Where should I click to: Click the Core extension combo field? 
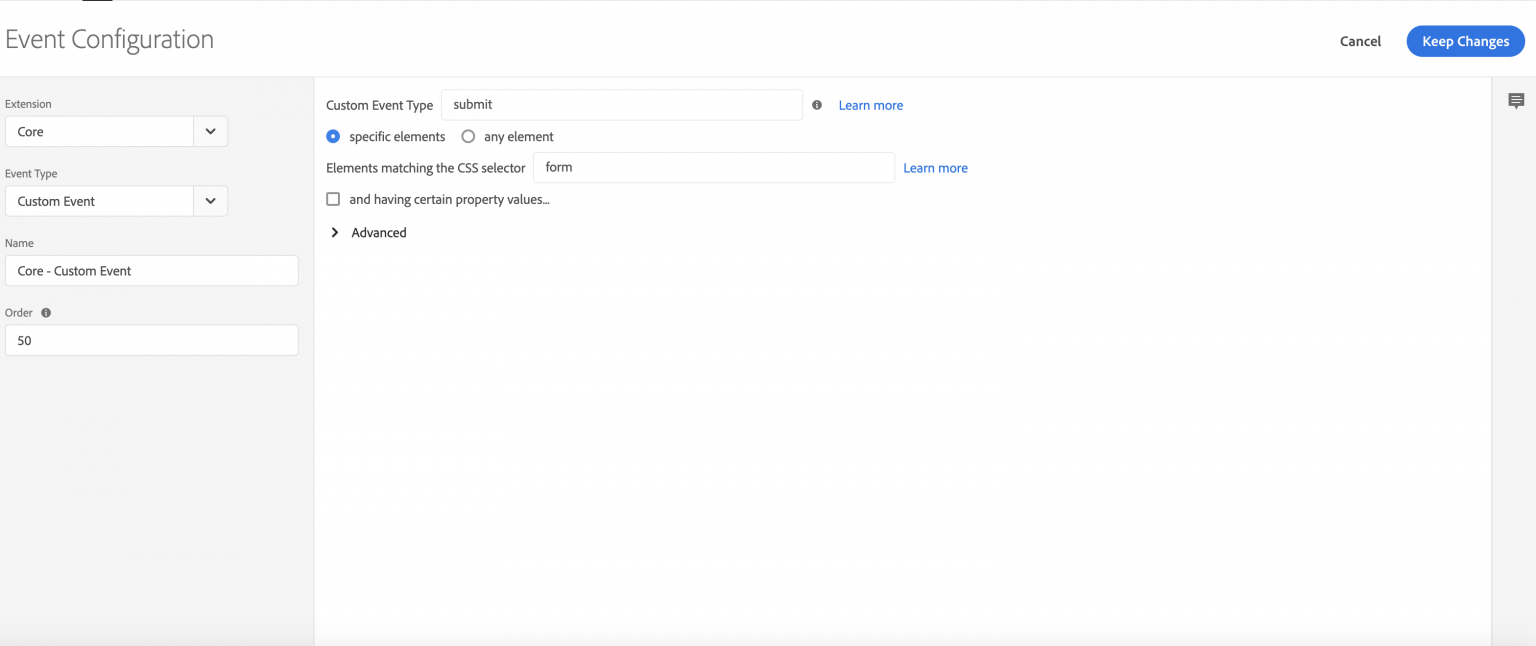(x=99, y=132)
